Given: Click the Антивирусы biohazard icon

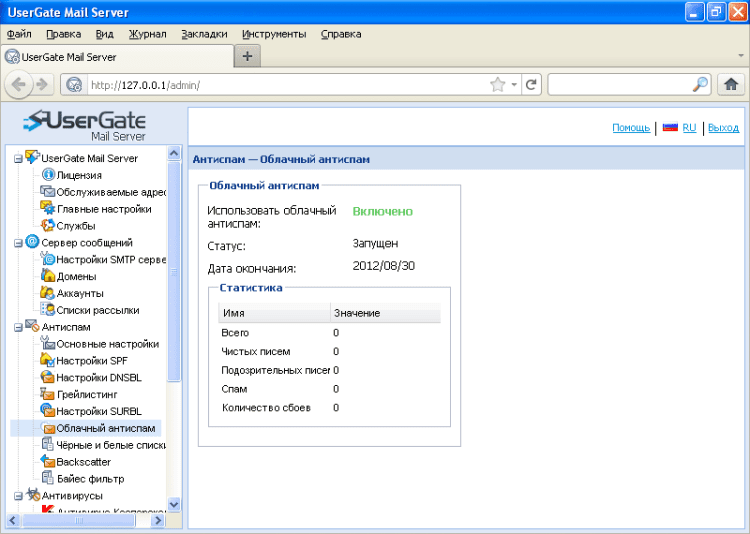Looking at the screenshot, I should 33,495.
